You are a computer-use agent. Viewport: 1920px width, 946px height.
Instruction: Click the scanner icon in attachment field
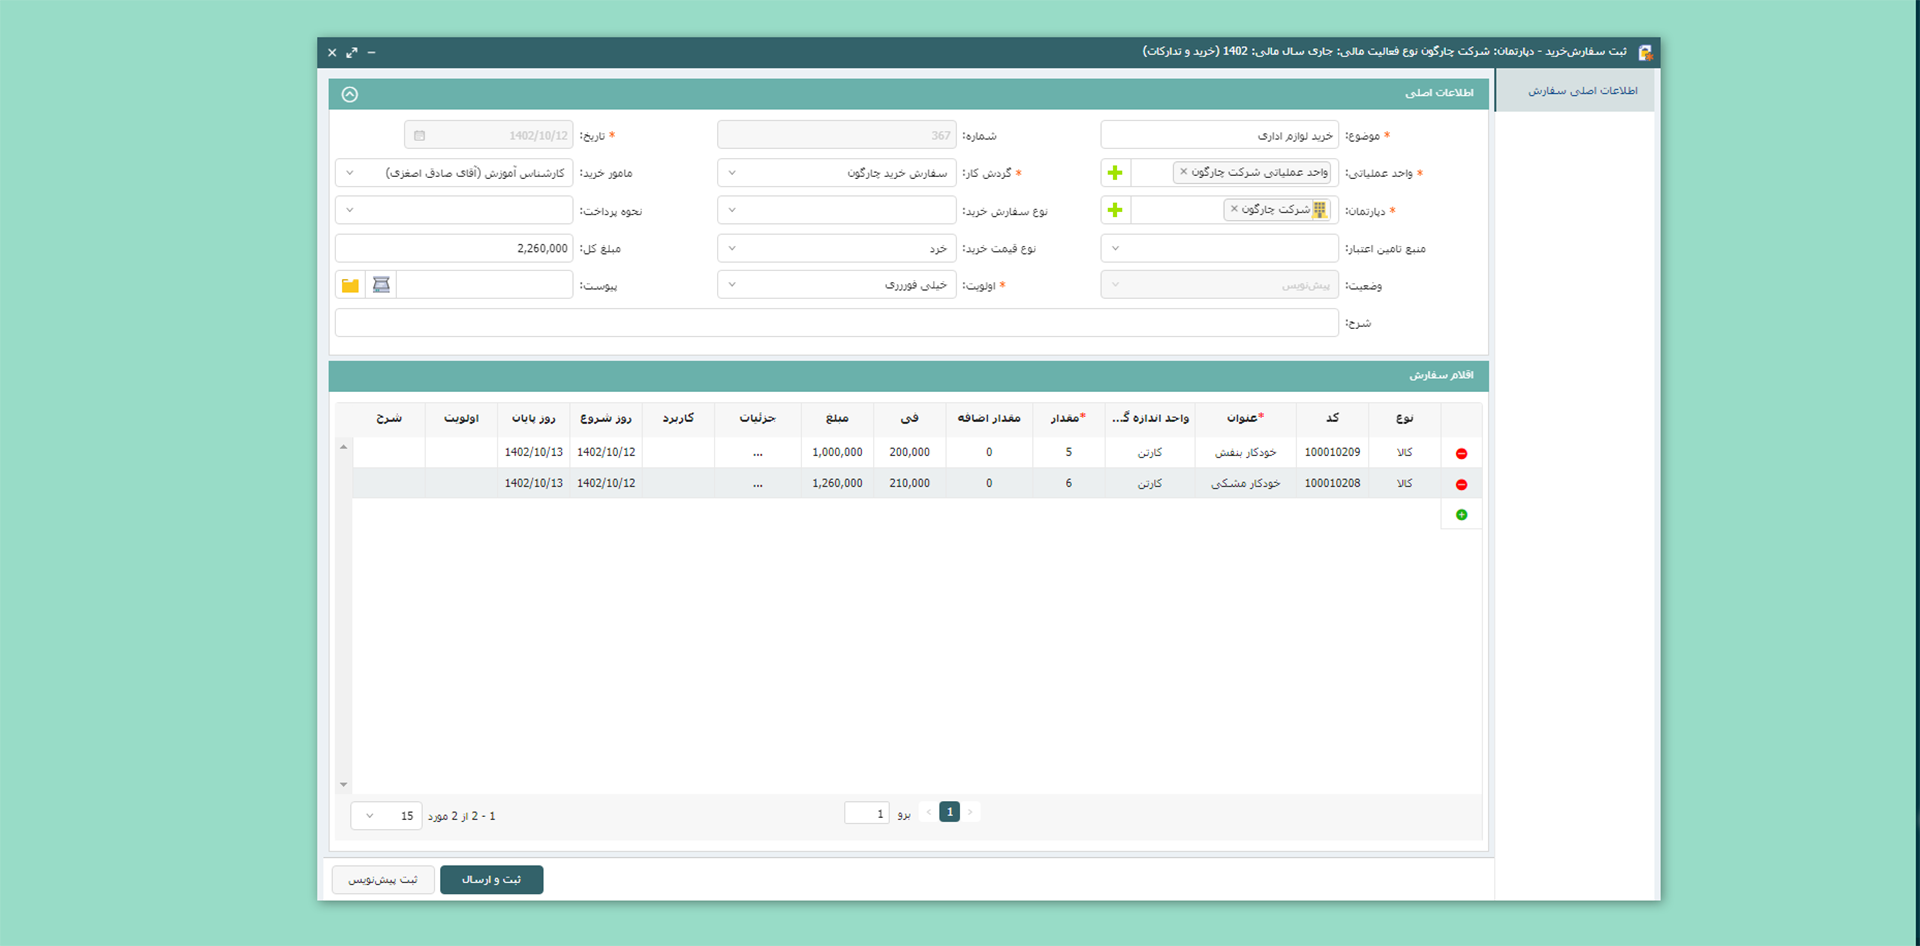381,286
